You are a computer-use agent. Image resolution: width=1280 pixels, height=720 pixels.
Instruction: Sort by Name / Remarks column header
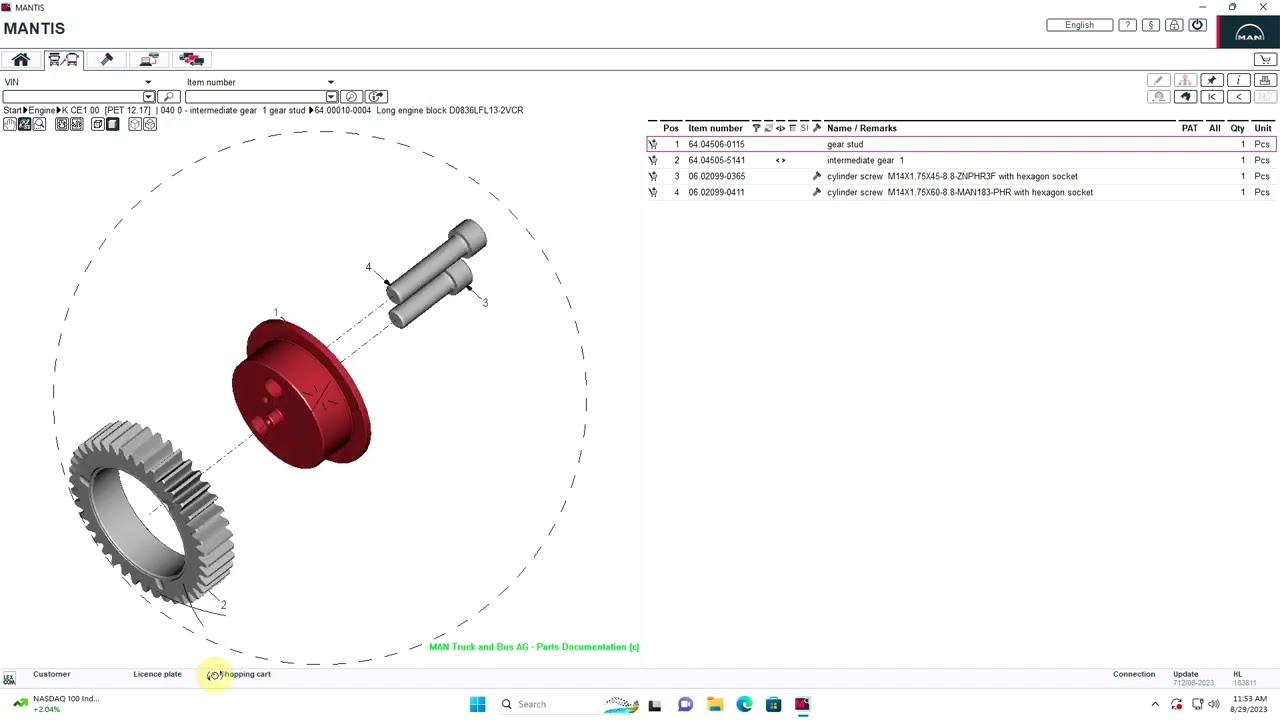[862, 128]
